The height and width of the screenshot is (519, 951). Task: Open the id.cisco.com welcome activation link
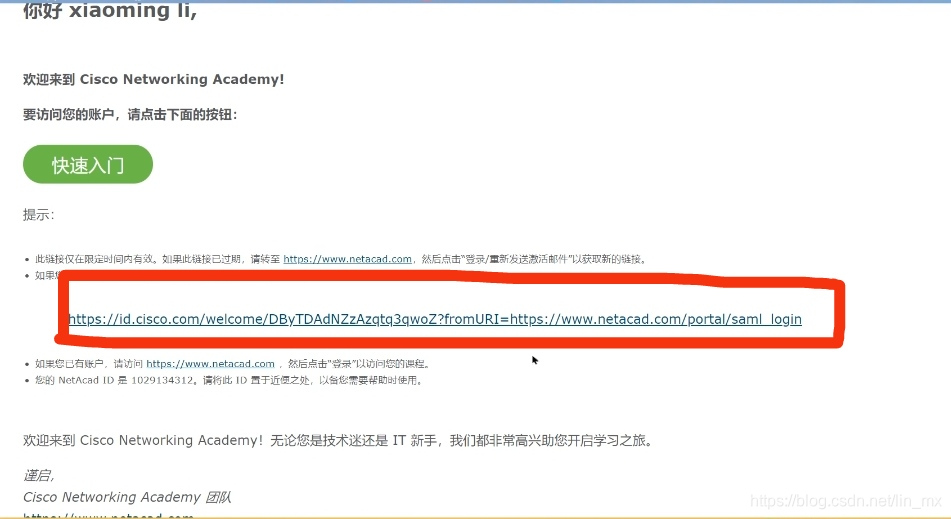(x=435, y=320)
